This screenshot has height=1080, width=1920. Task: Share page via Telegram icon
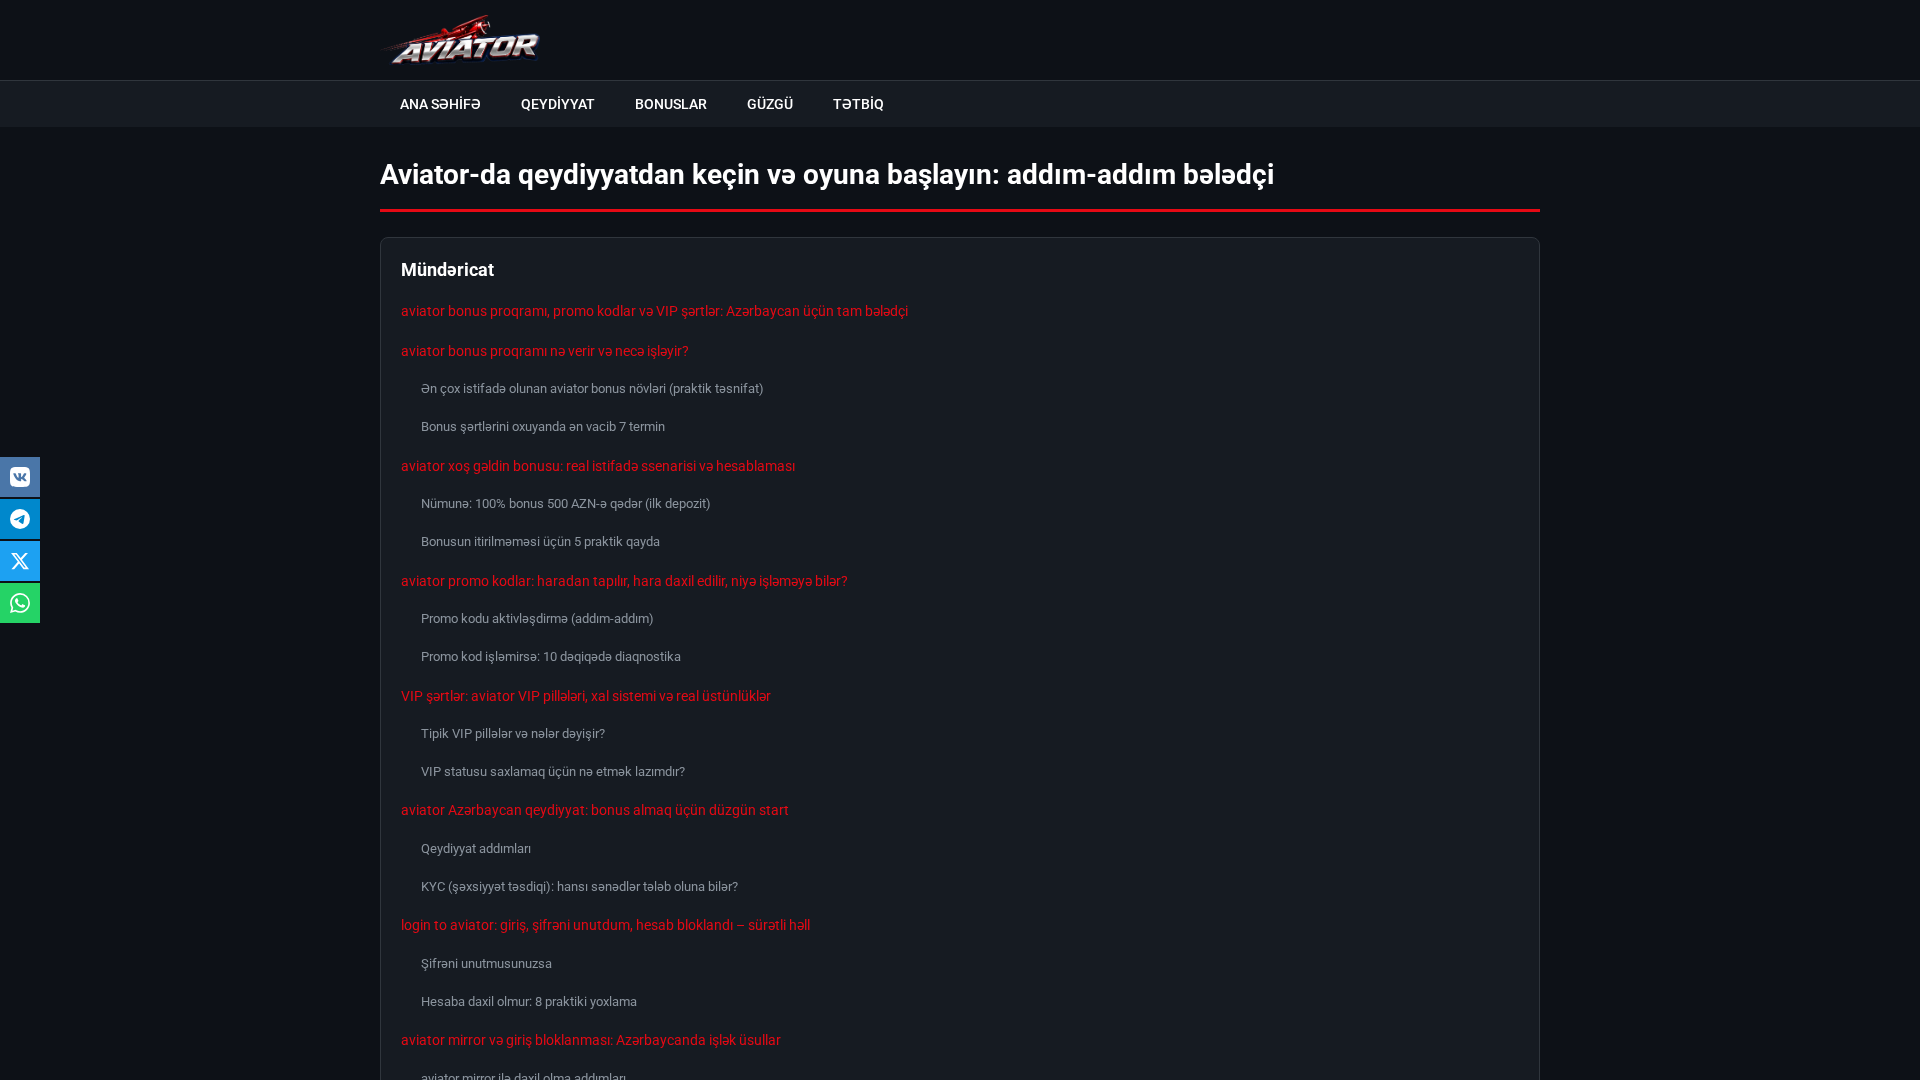[x=20, y=519]
